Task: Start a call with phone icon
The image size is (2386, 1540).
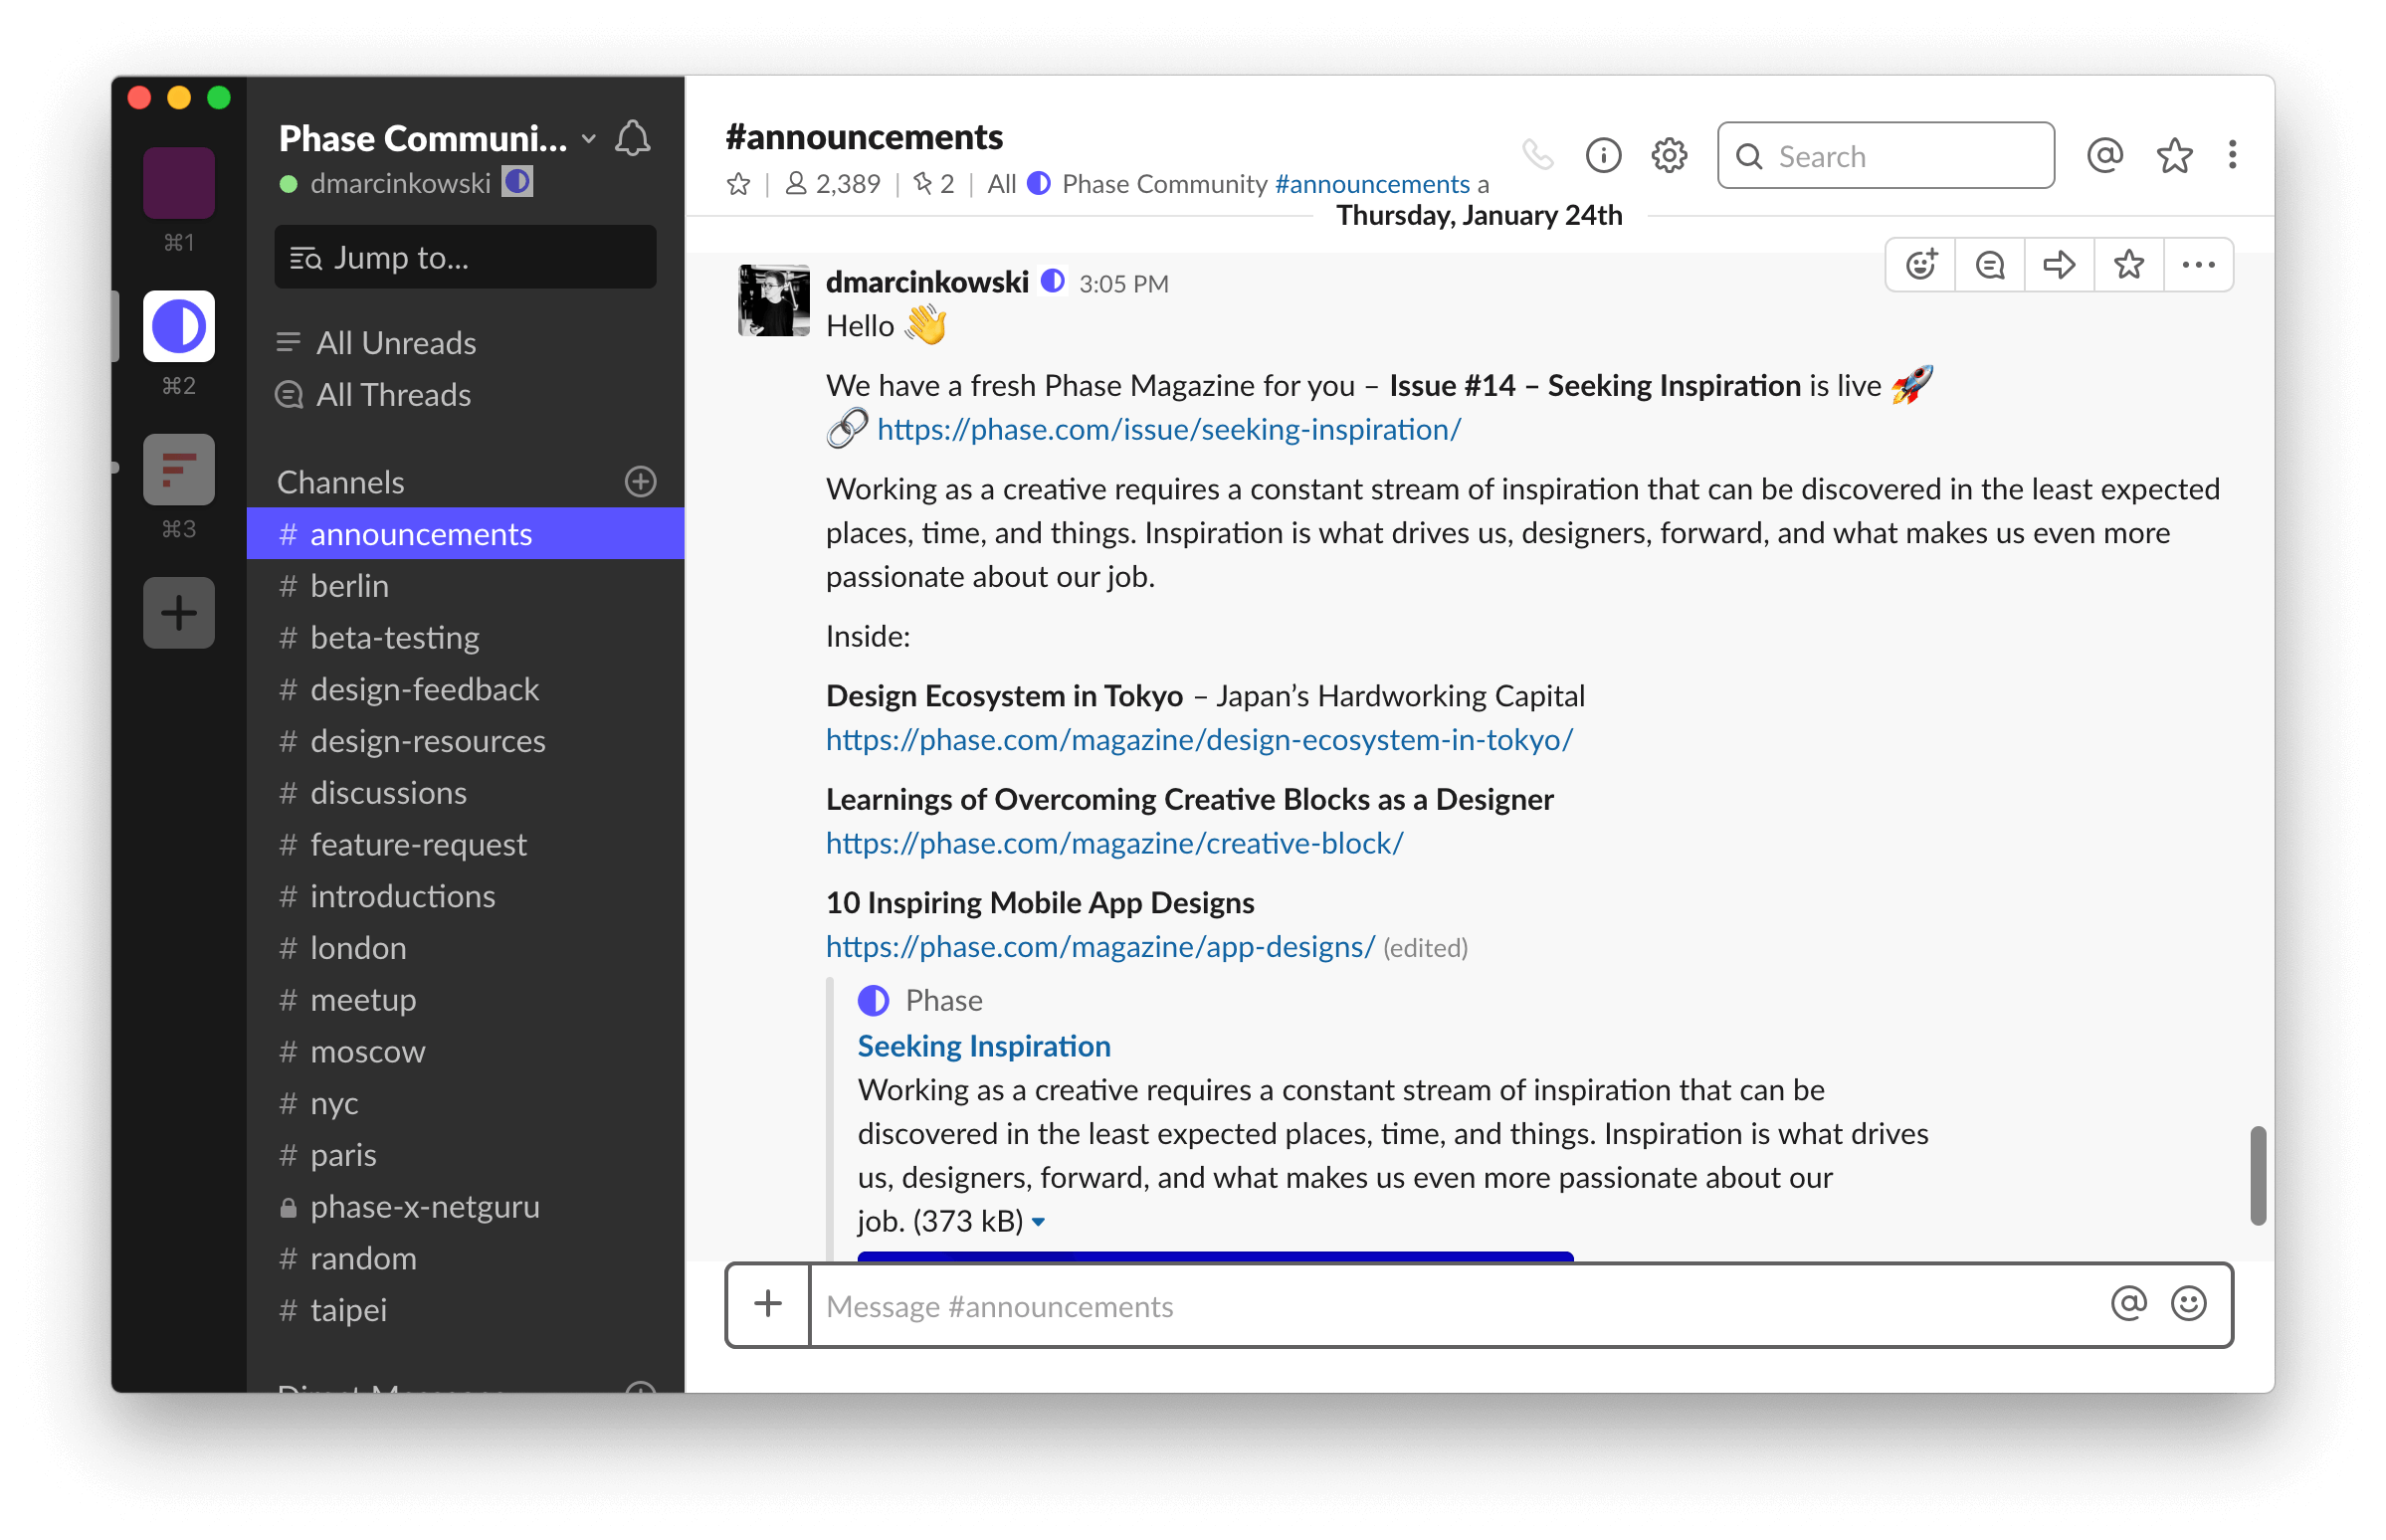Action: pyautogui.click(x=1537, y=155)
